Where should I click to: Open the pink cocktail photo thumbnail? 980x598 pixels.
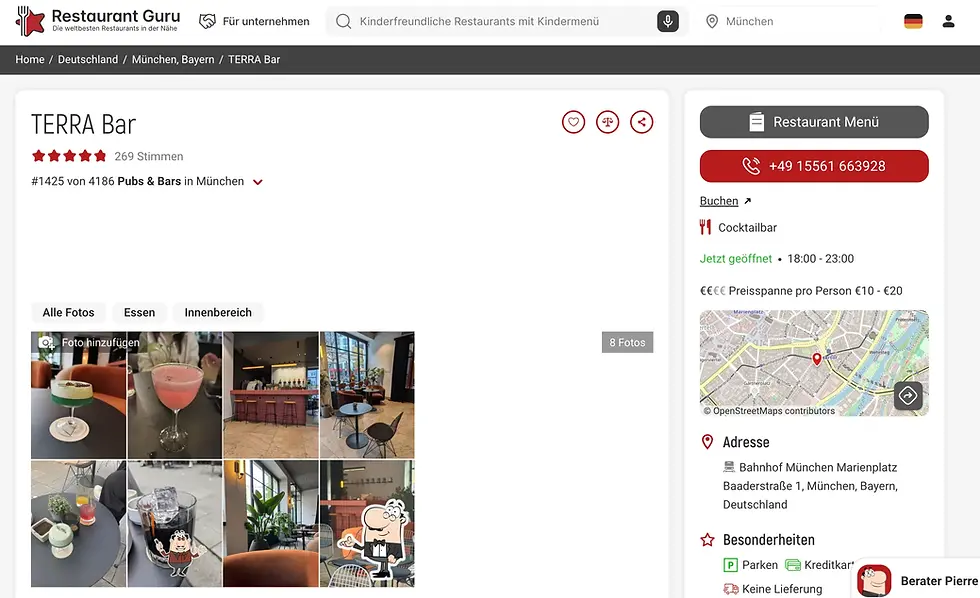tap(174, 395)
